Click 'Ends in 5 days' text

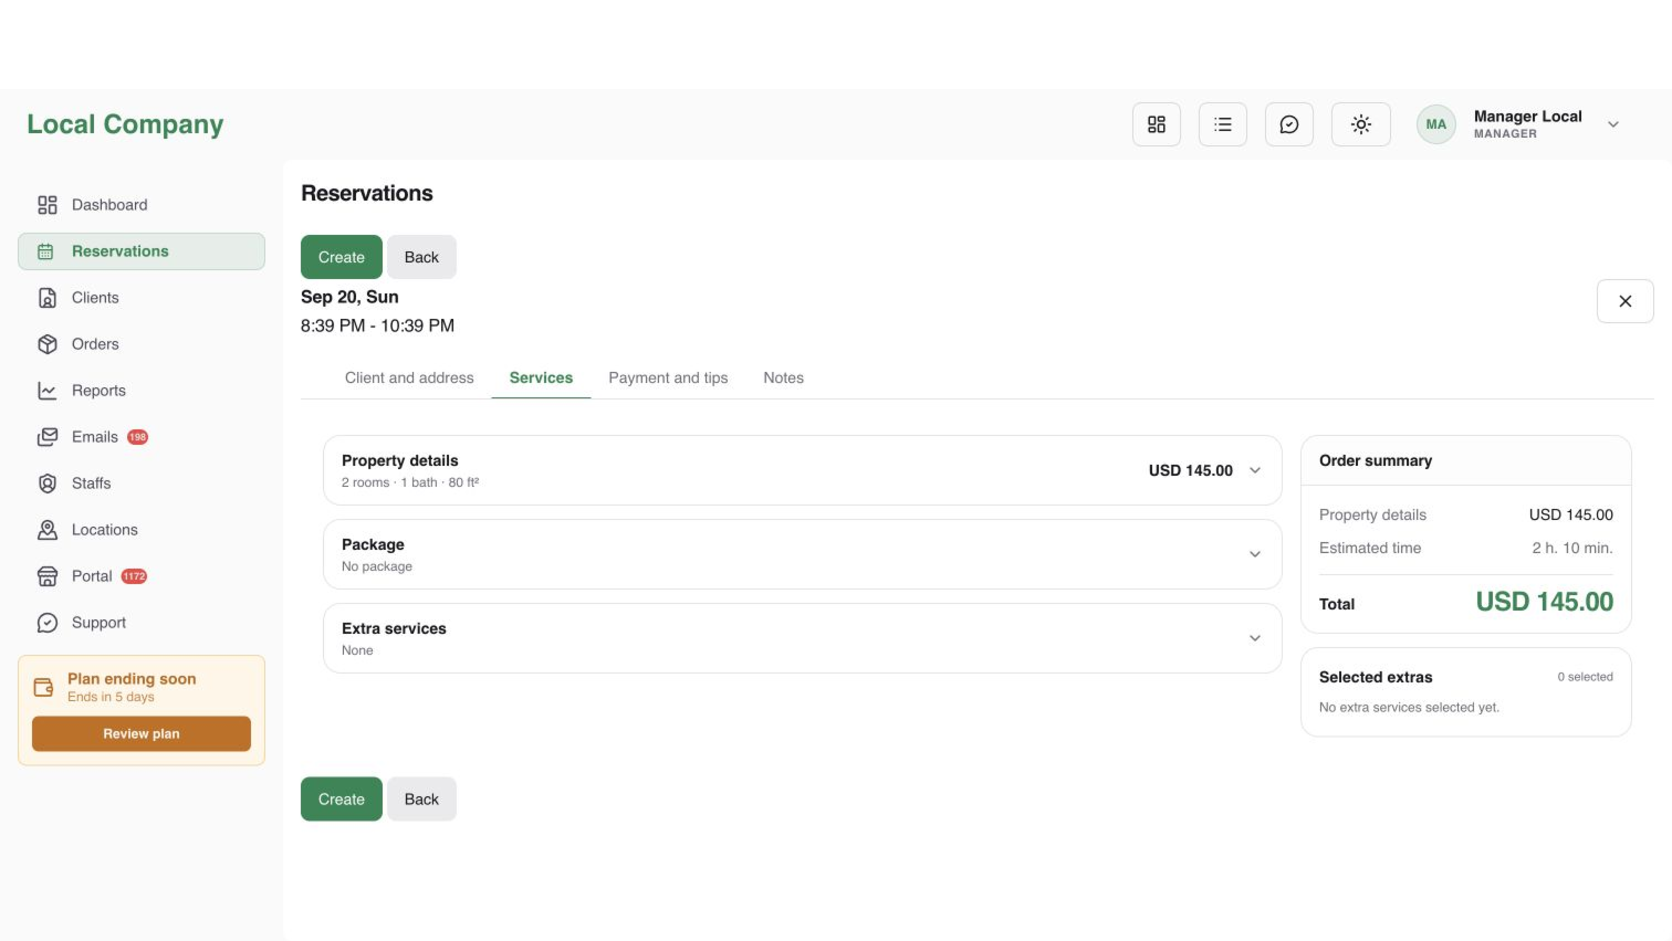(111, 697)
